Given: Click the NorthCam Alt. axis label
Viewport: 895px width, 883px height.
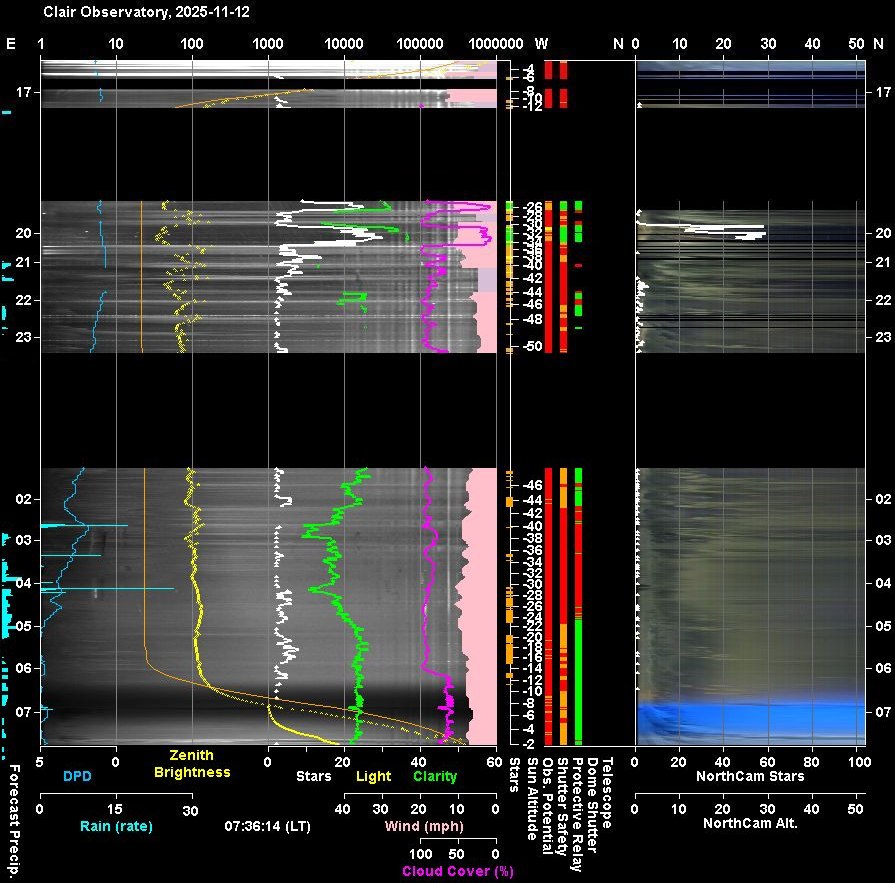Looking at the screenshot, I should click(x=750, y=824).
